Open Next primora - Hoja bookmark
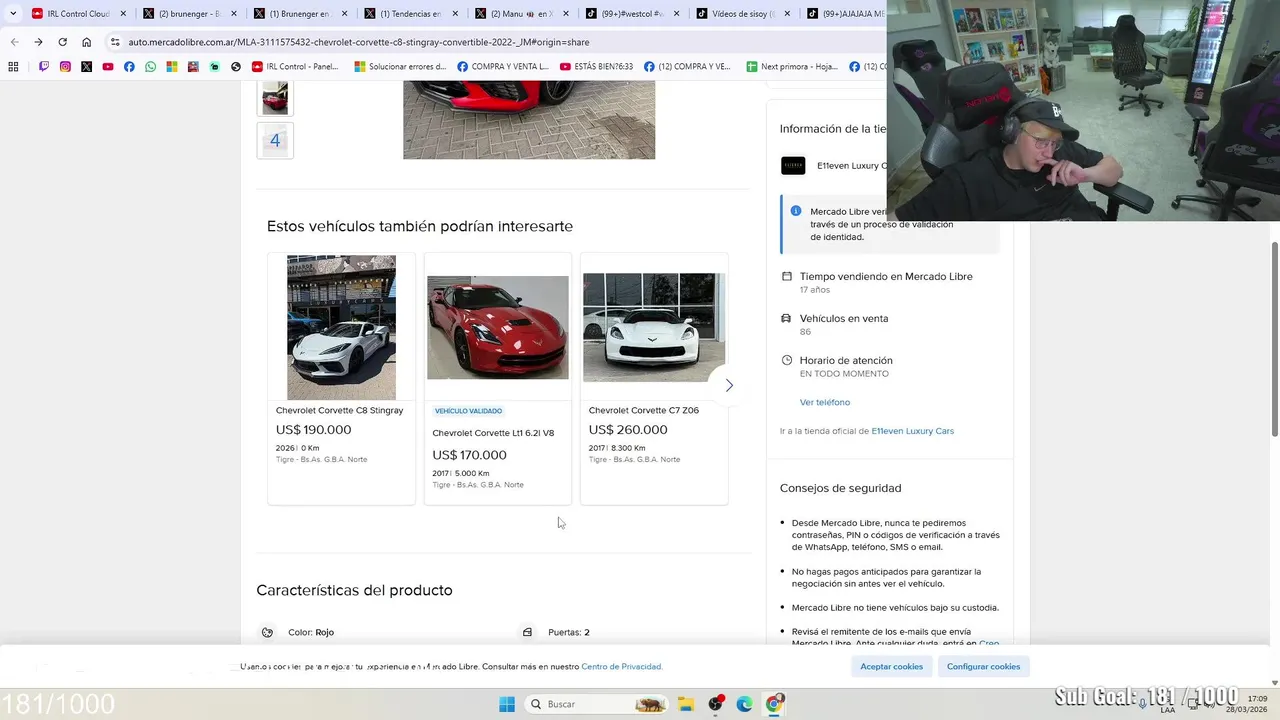 [792, 67]
